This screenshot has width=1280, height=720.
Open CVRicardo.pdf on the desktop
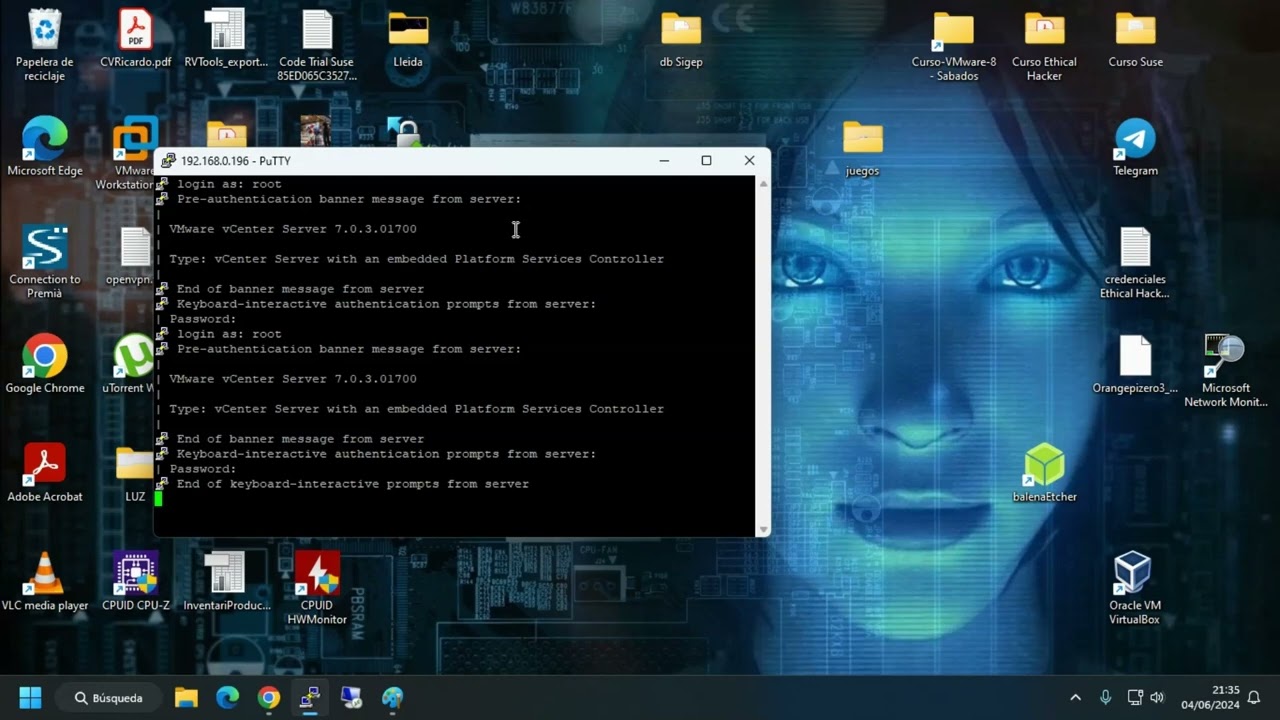pos(136,40)
